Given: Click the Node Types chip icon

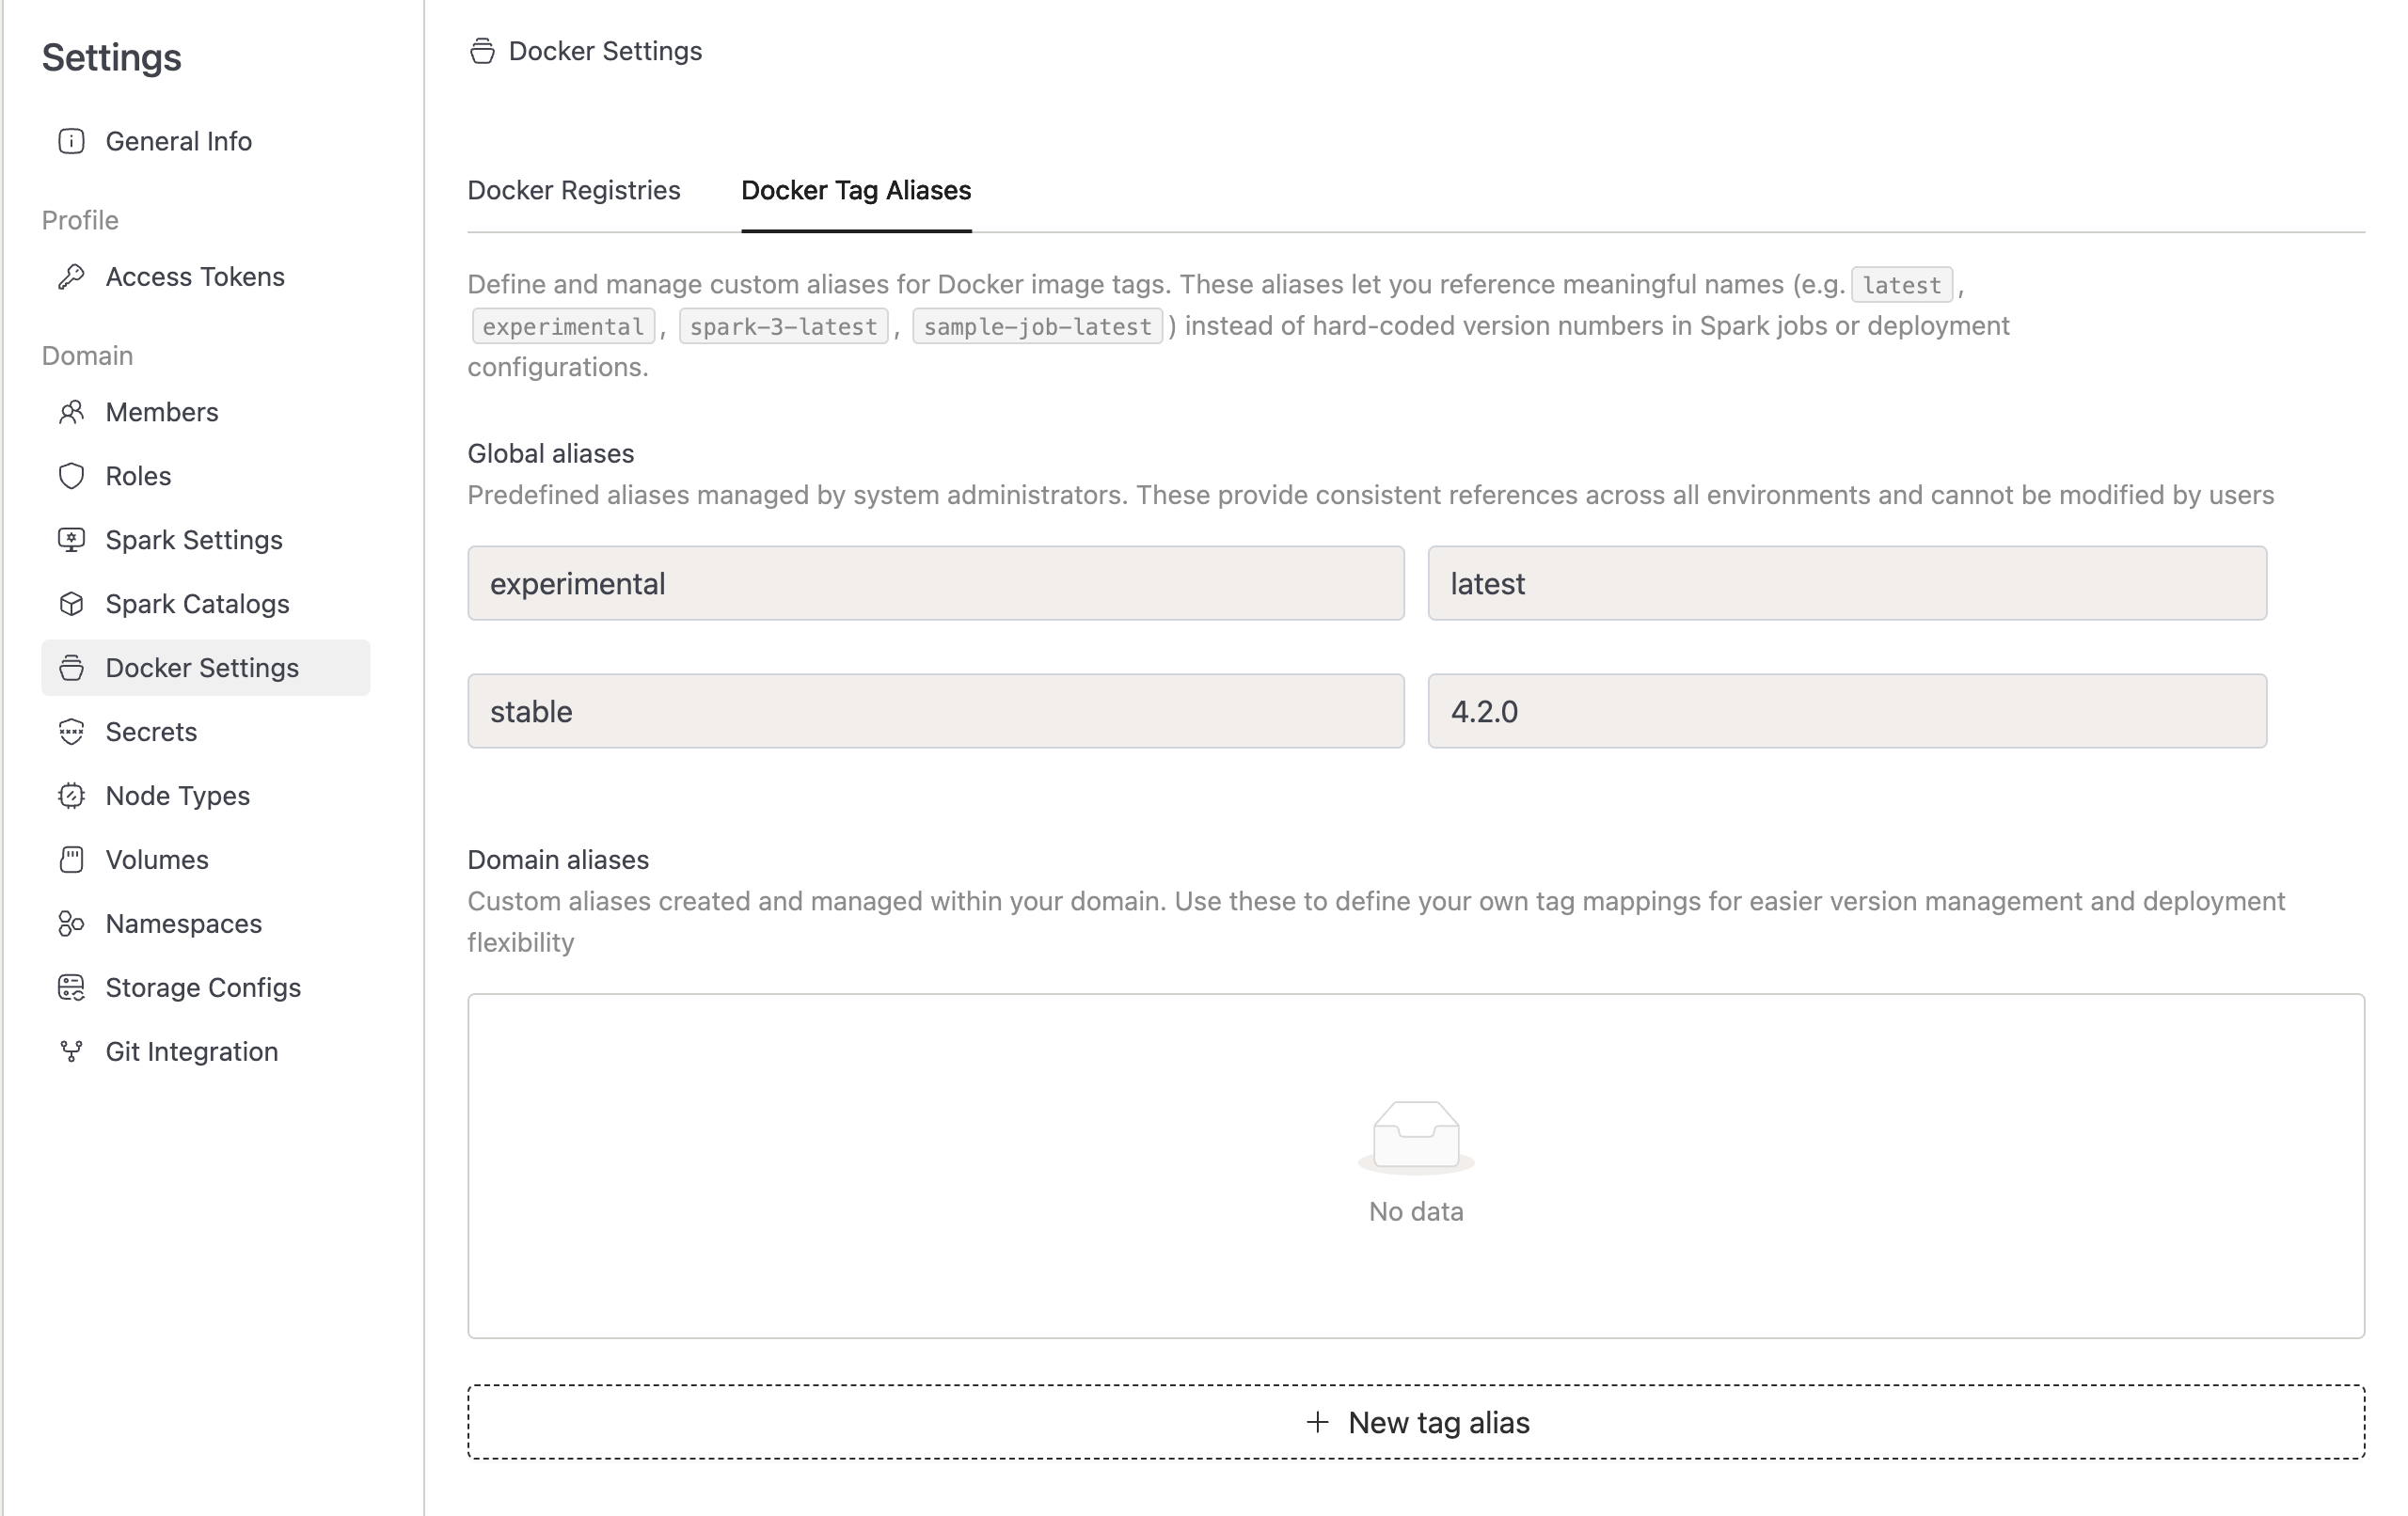Looking at the screenshot, I should [71, 796].
